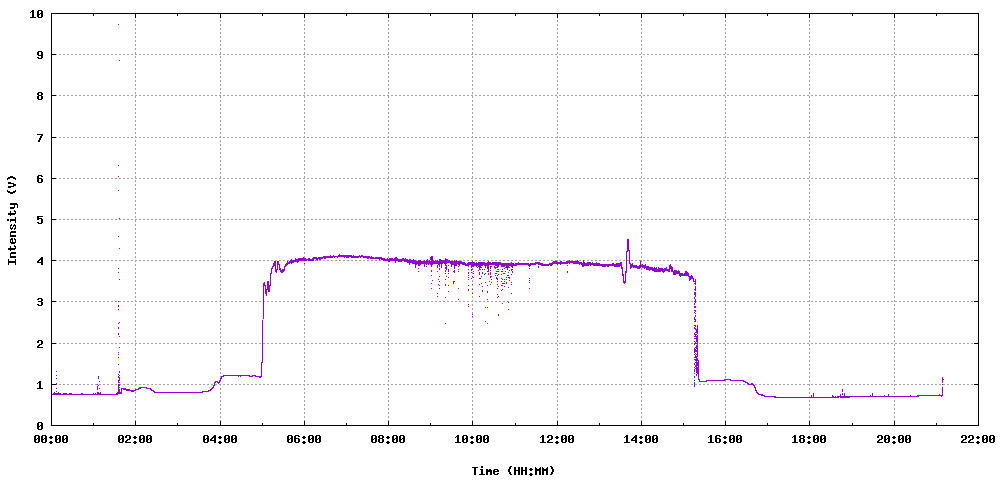Click the 02:00 time axis label

(135, 439)
